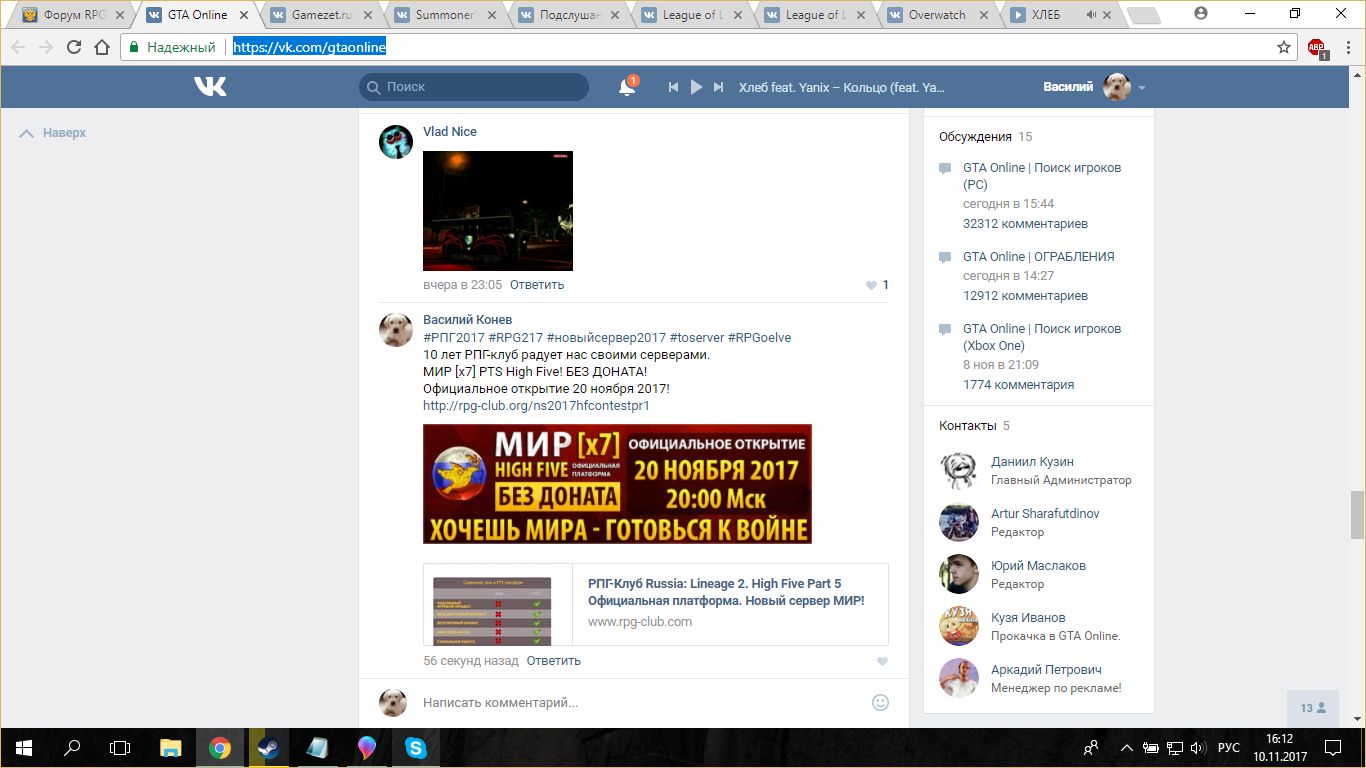Image resolution: width=1366 pixels, height=768 pixels.
Task: Open Windows taskbar search
Action: pos(72,747)
